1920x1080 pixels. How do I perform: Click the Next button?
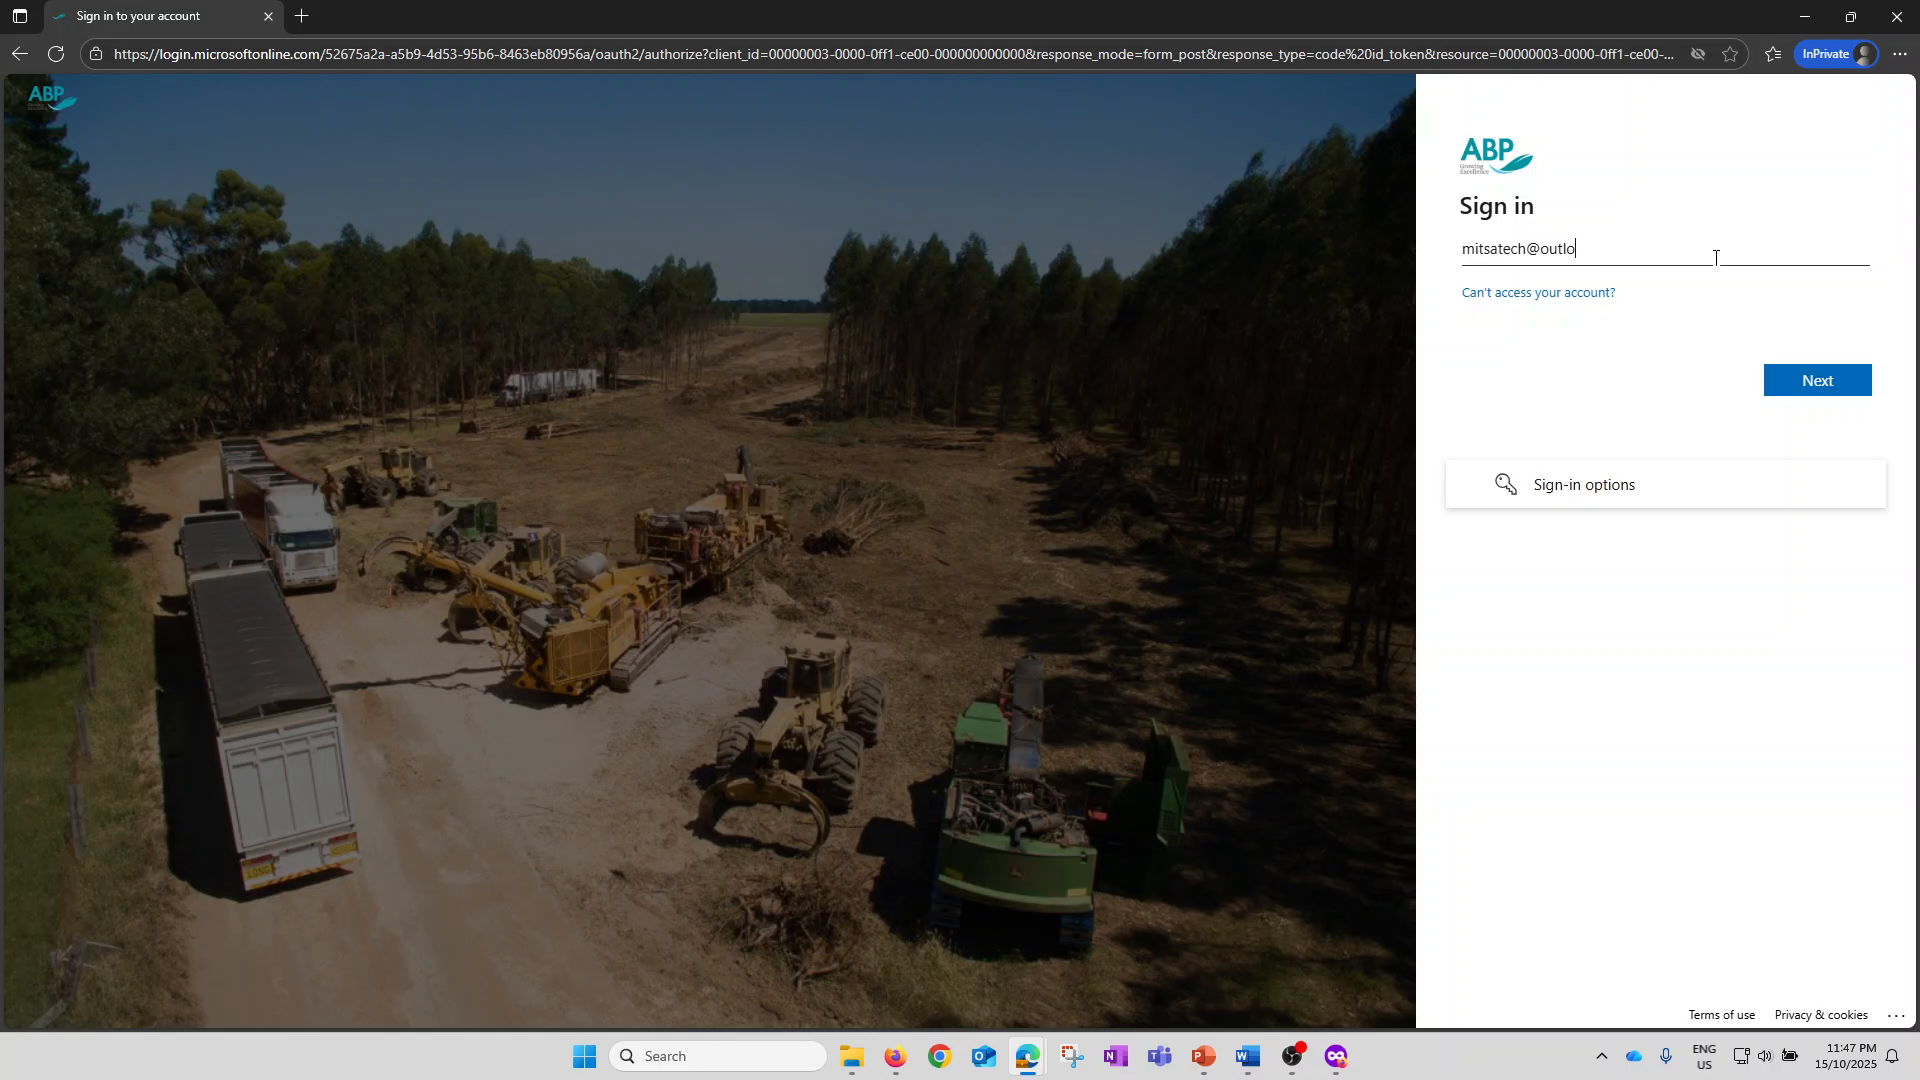(1816, 380)
